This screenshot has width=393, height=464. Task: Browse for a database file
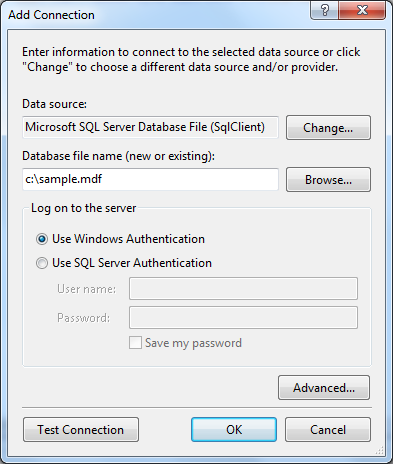(x=328, y=180)
